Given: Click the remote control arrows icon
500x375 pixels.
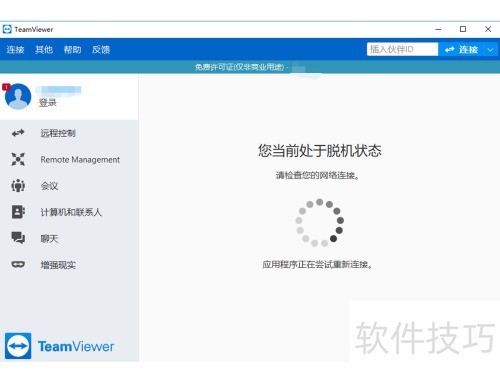Looking at the screenshot, I should pos(18,133).
